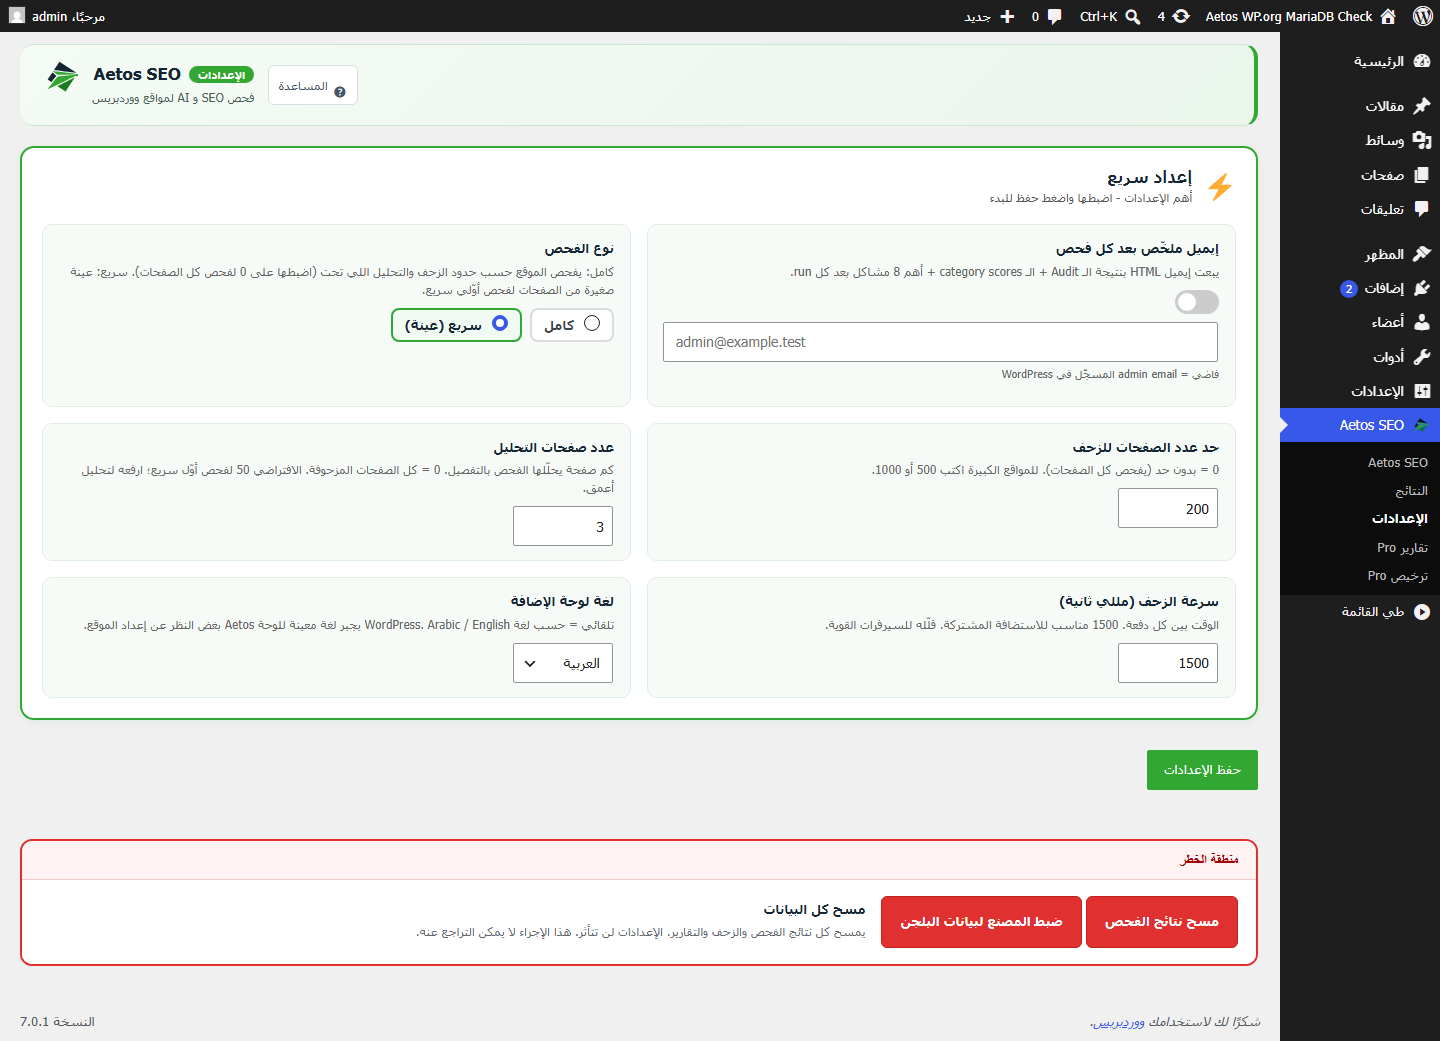Open the ووردبريس footer link
The image size is (1440, 1041).
[1117, 1022]
